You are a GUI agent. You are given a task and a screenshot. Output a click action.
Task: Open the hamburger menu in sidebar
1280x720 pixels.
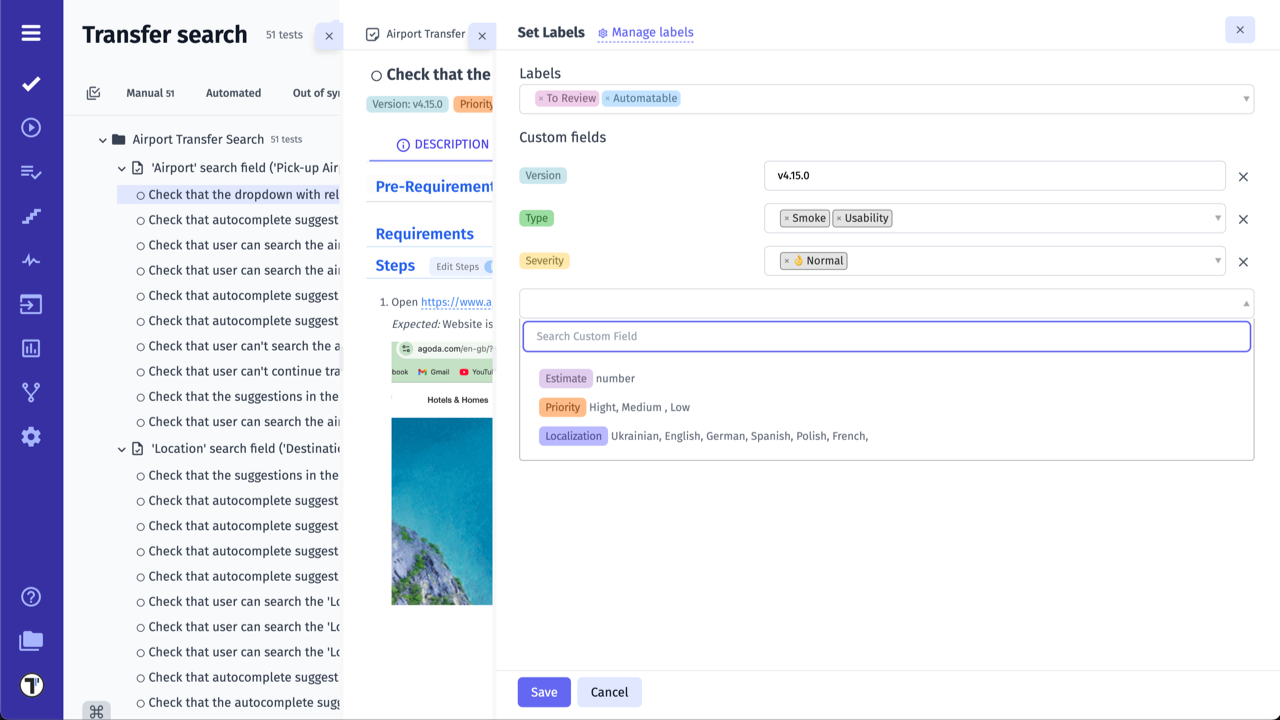coord(31,34)
